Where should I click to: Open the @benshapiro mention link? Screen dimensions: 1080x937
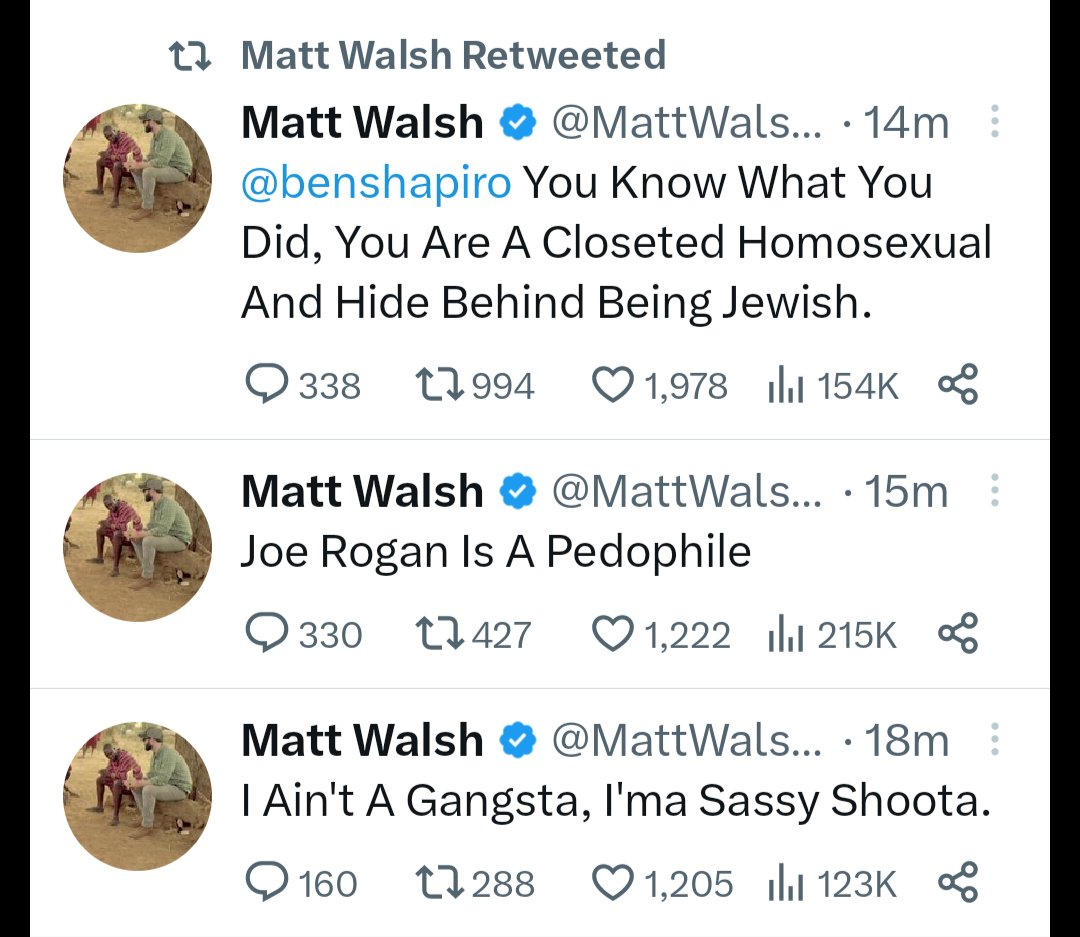tap(376, 183)
